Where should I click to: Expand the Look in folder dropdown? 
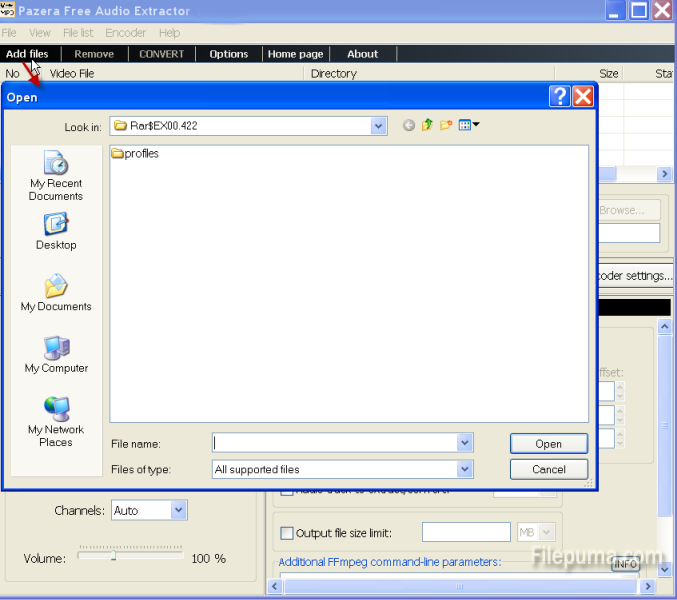(x=378, y=126)
